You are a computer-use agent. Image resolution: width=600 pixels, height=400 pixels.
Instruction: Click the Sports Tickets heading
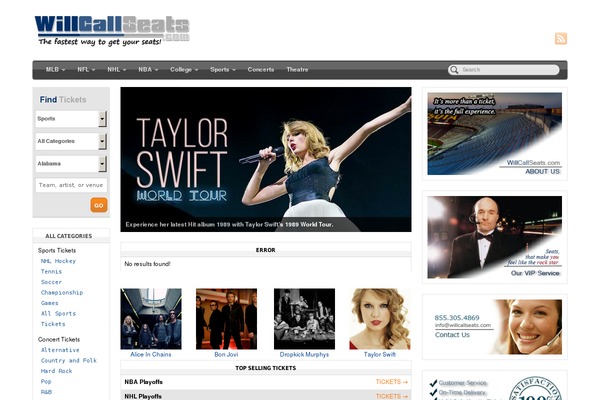coord(57,250)
